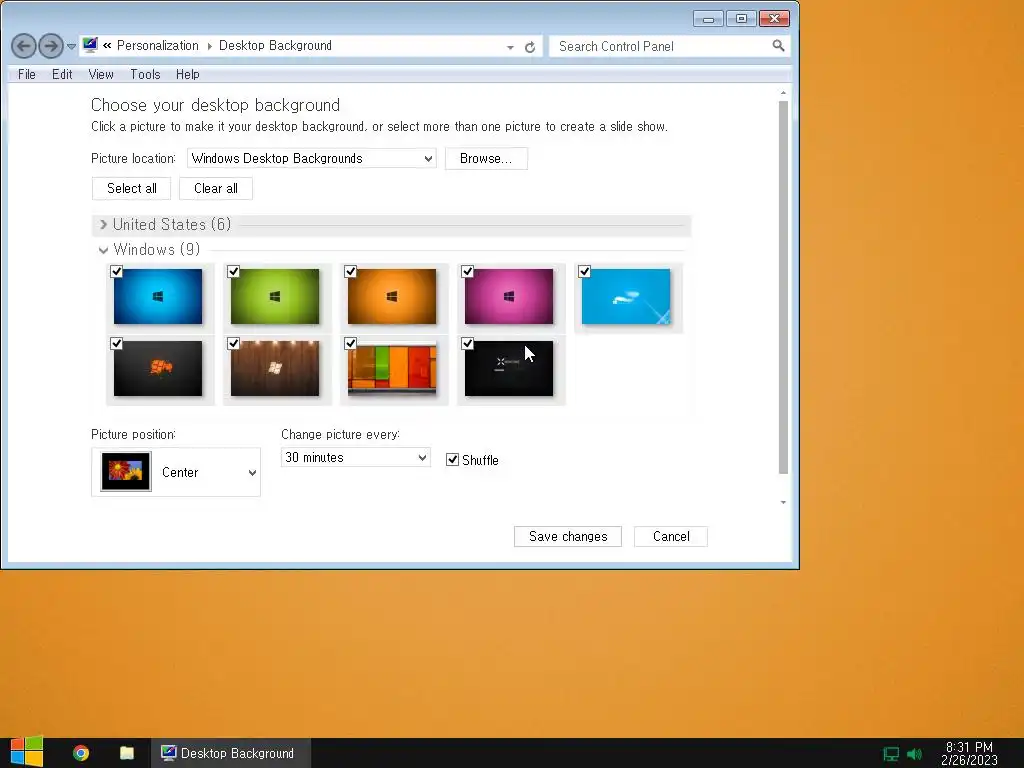Uncheck the black wallpaper checkbox

click(x=468, y=344)
